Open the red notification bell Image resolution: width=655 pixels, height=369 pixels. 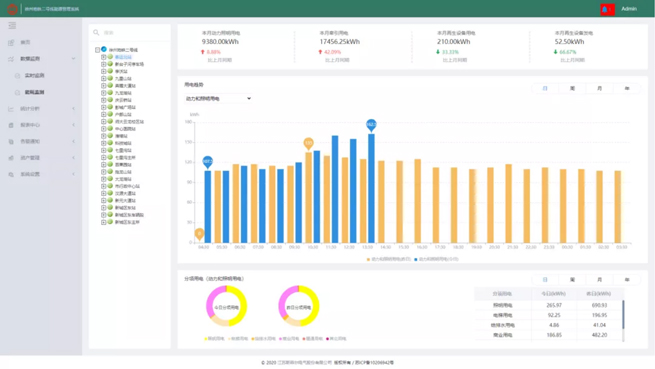[x=607, y=9]
